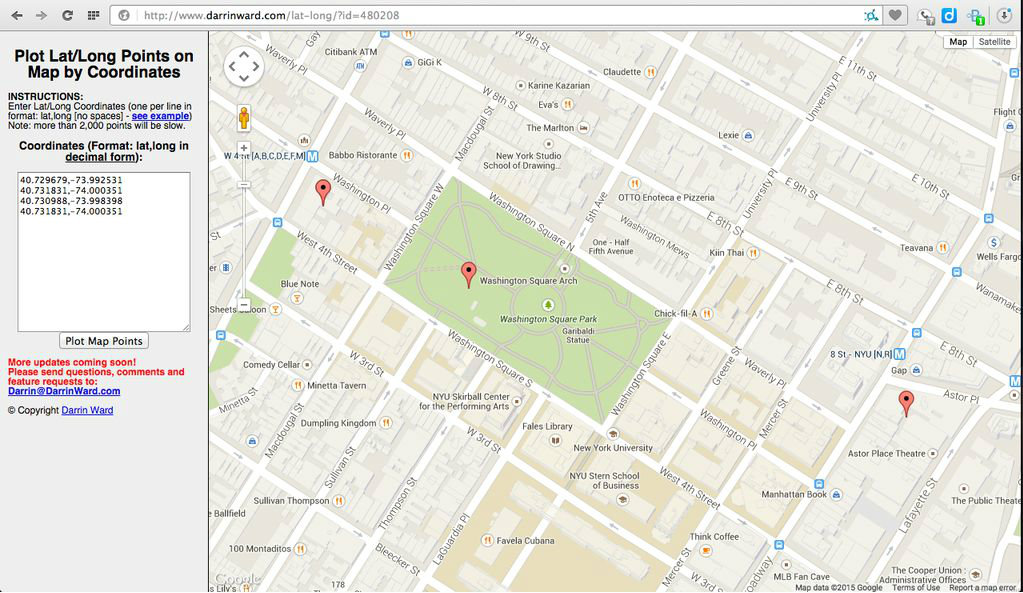Screen dimensions: 1023x593
Task: Click the textarea resize grip corner
Action: (x=187, y=327)
